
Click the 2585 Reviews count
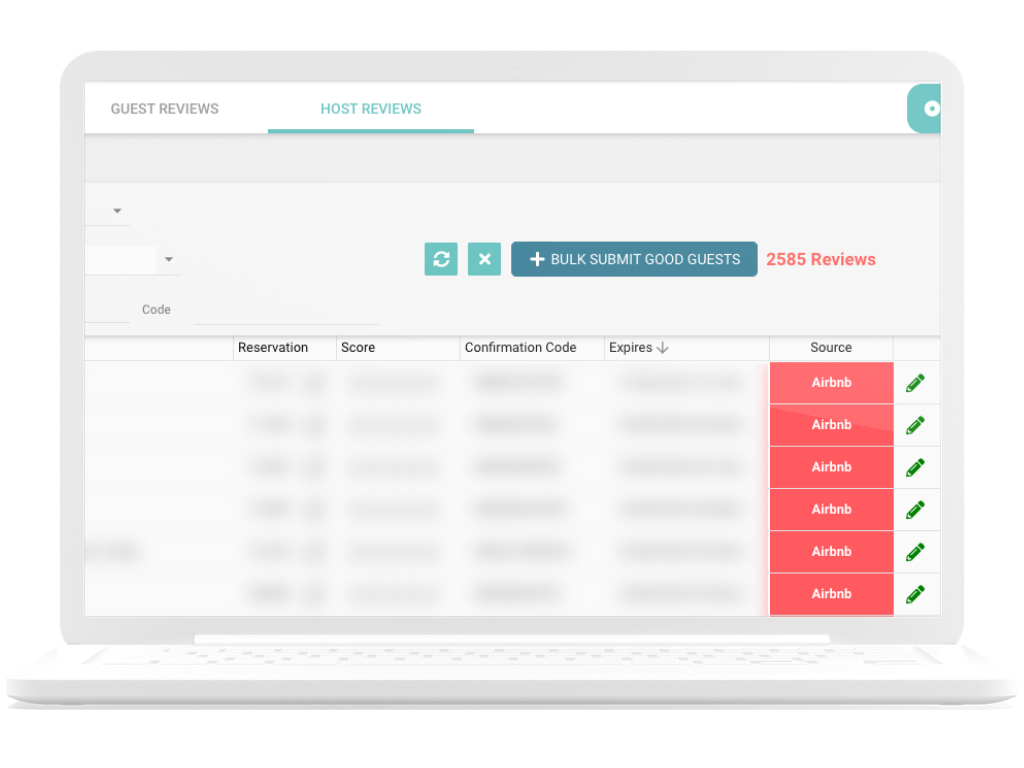point(821,259)
